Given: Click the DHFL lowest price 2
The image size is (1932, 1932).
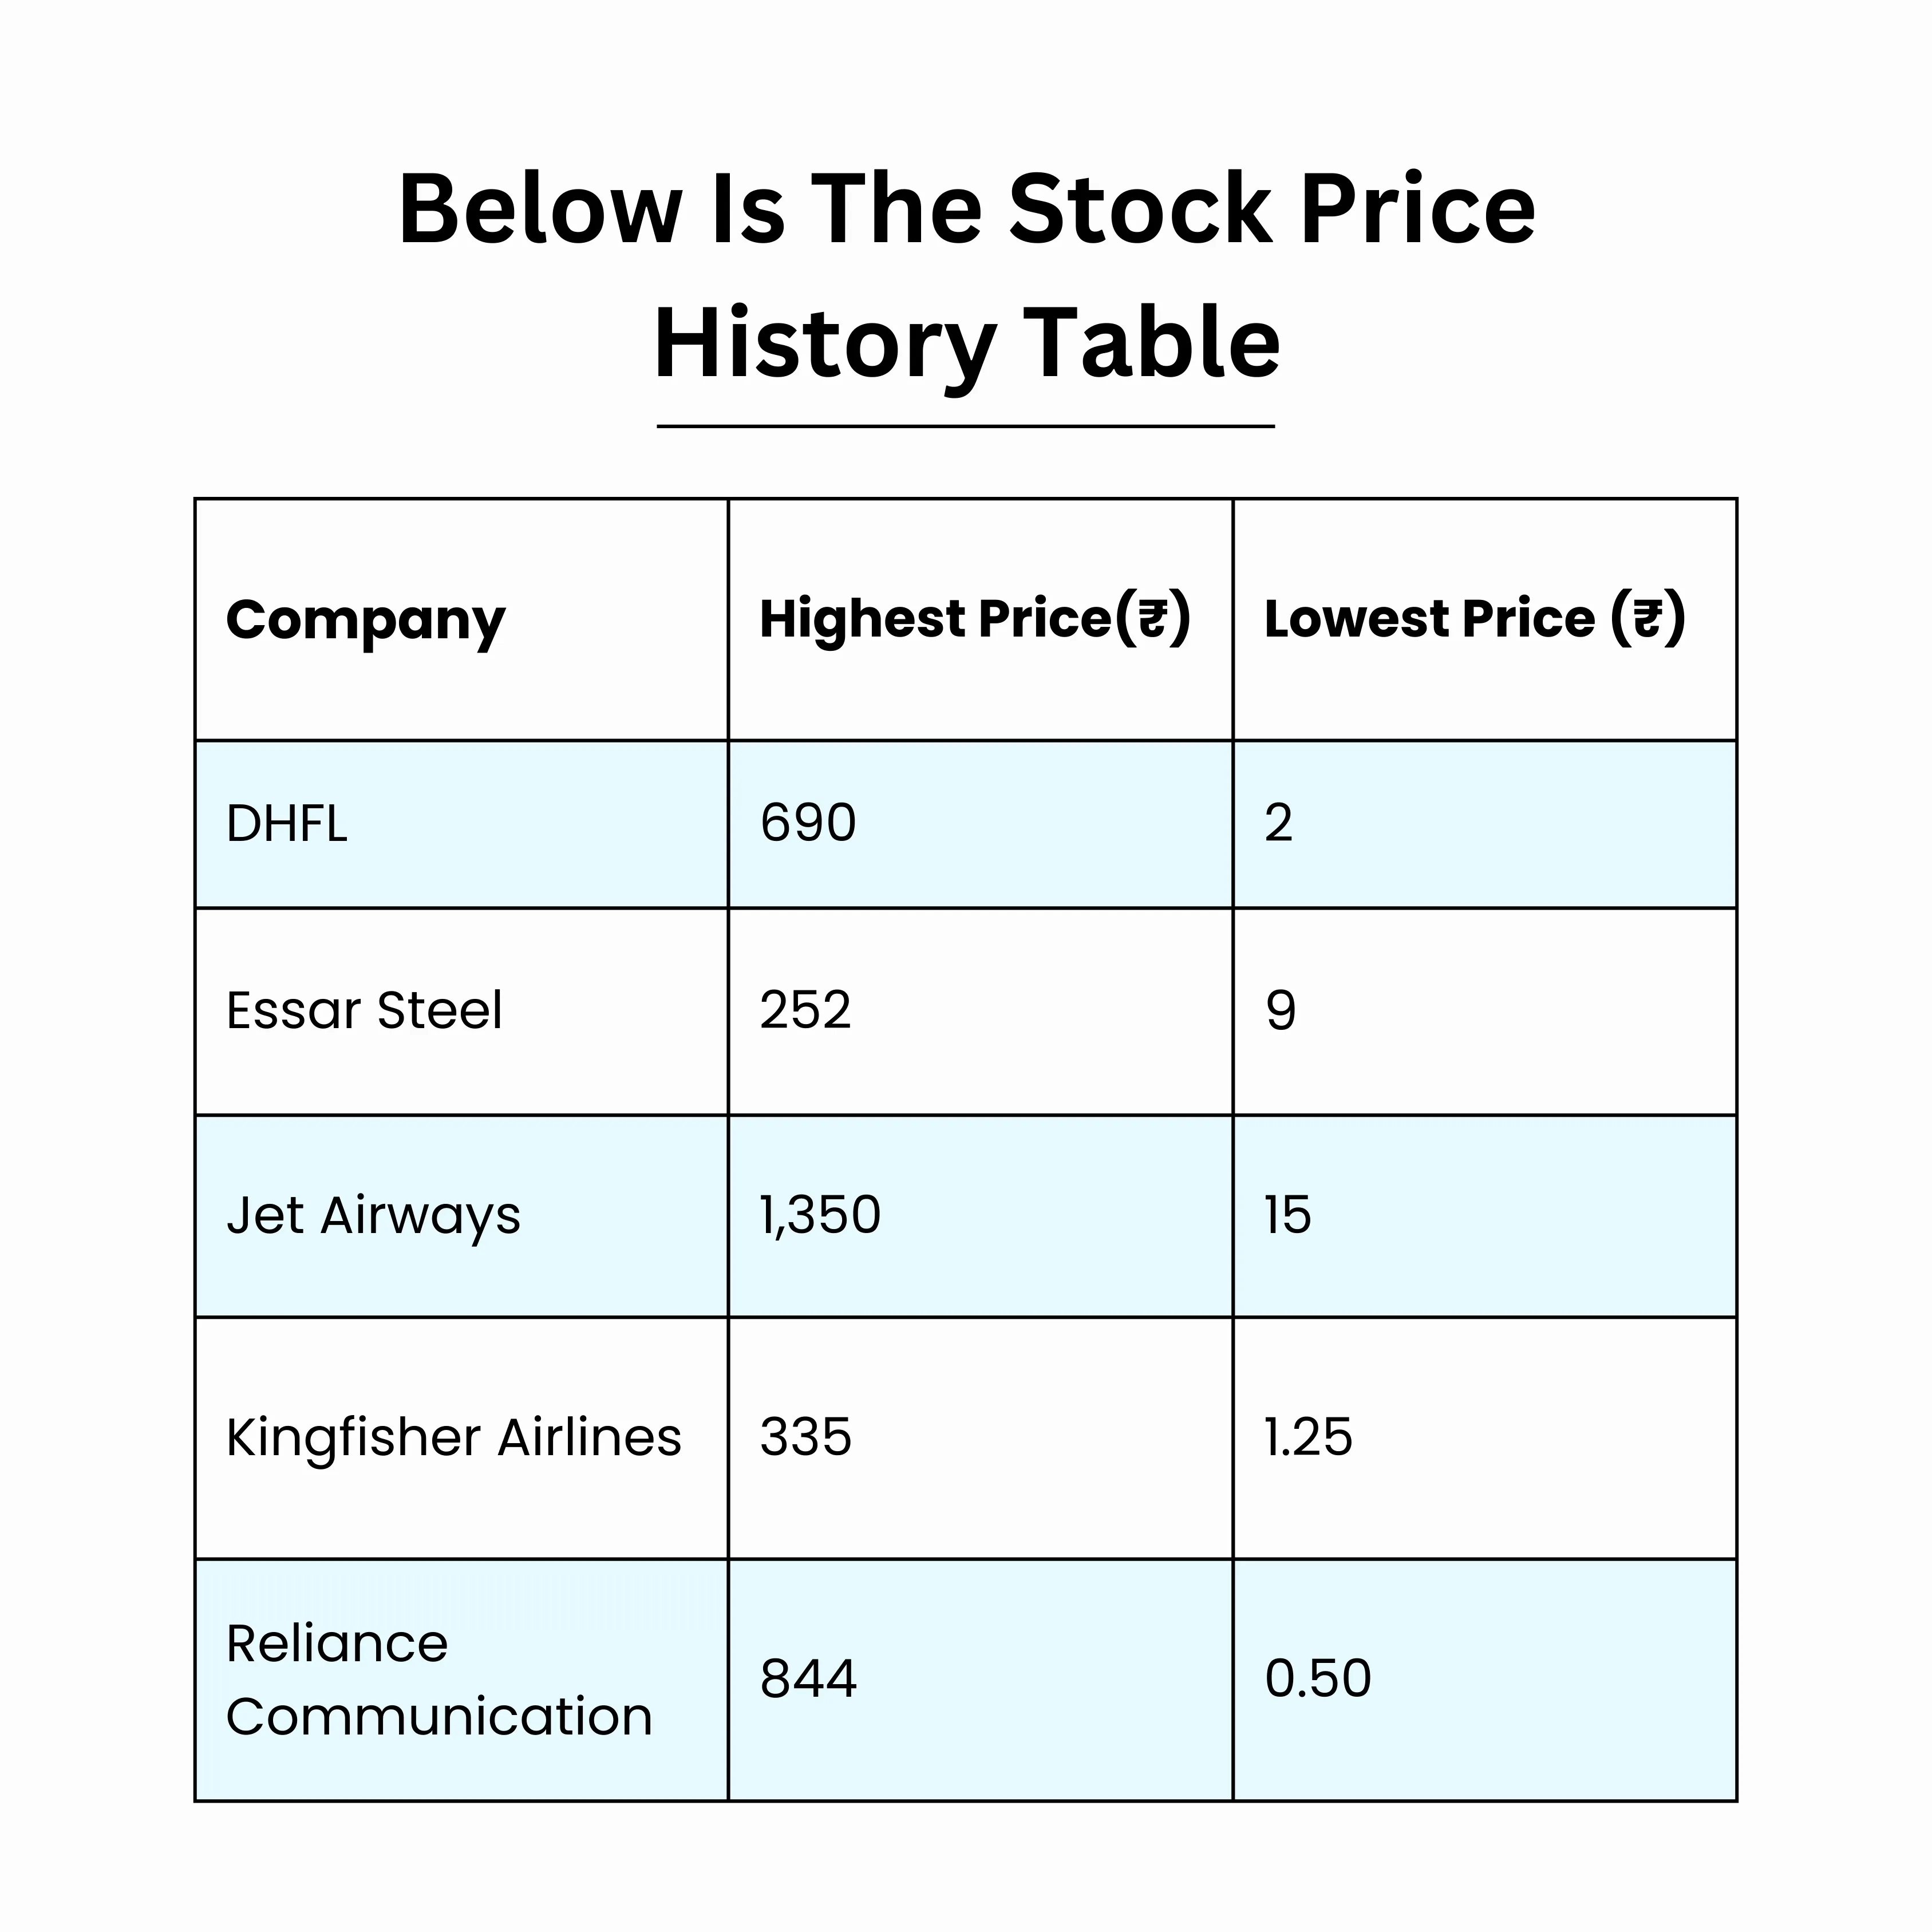Looking at the screenshot, I should [1279, 823].
